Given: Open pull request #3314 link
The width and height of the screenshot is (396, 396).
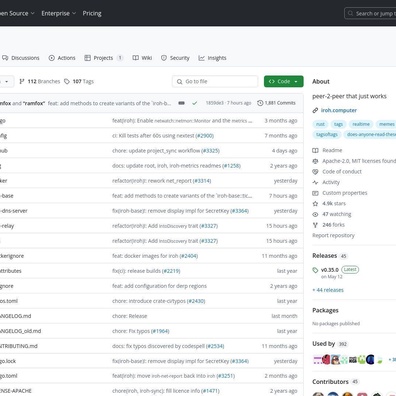Looking at the screenshot, I should tap(202, 181).
